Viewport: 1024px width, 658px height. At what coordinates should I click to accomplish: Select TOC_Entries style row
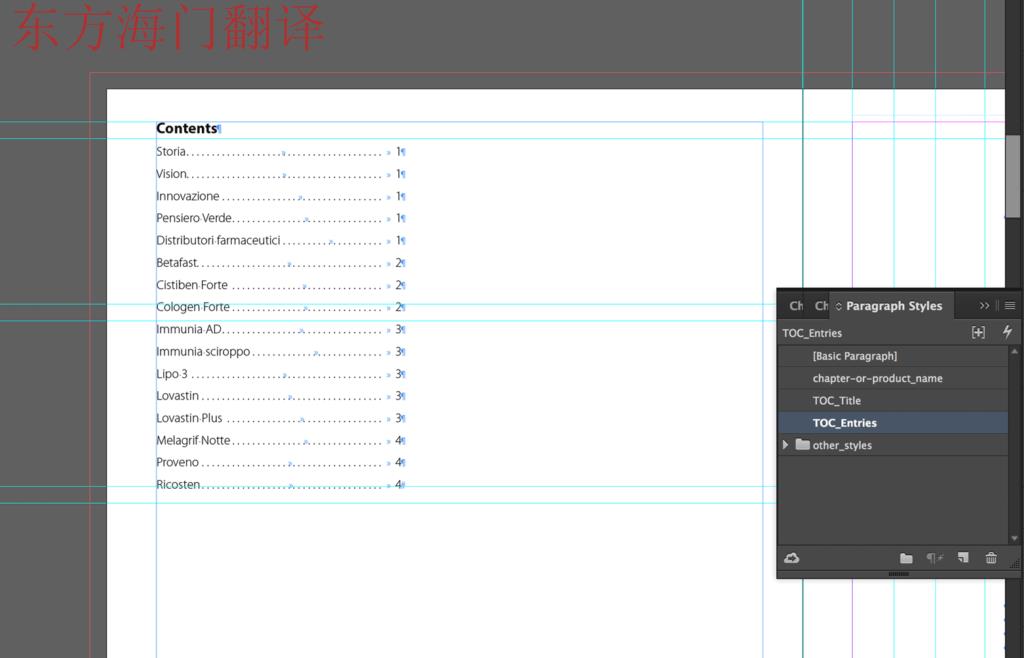(x=893, y=422)
